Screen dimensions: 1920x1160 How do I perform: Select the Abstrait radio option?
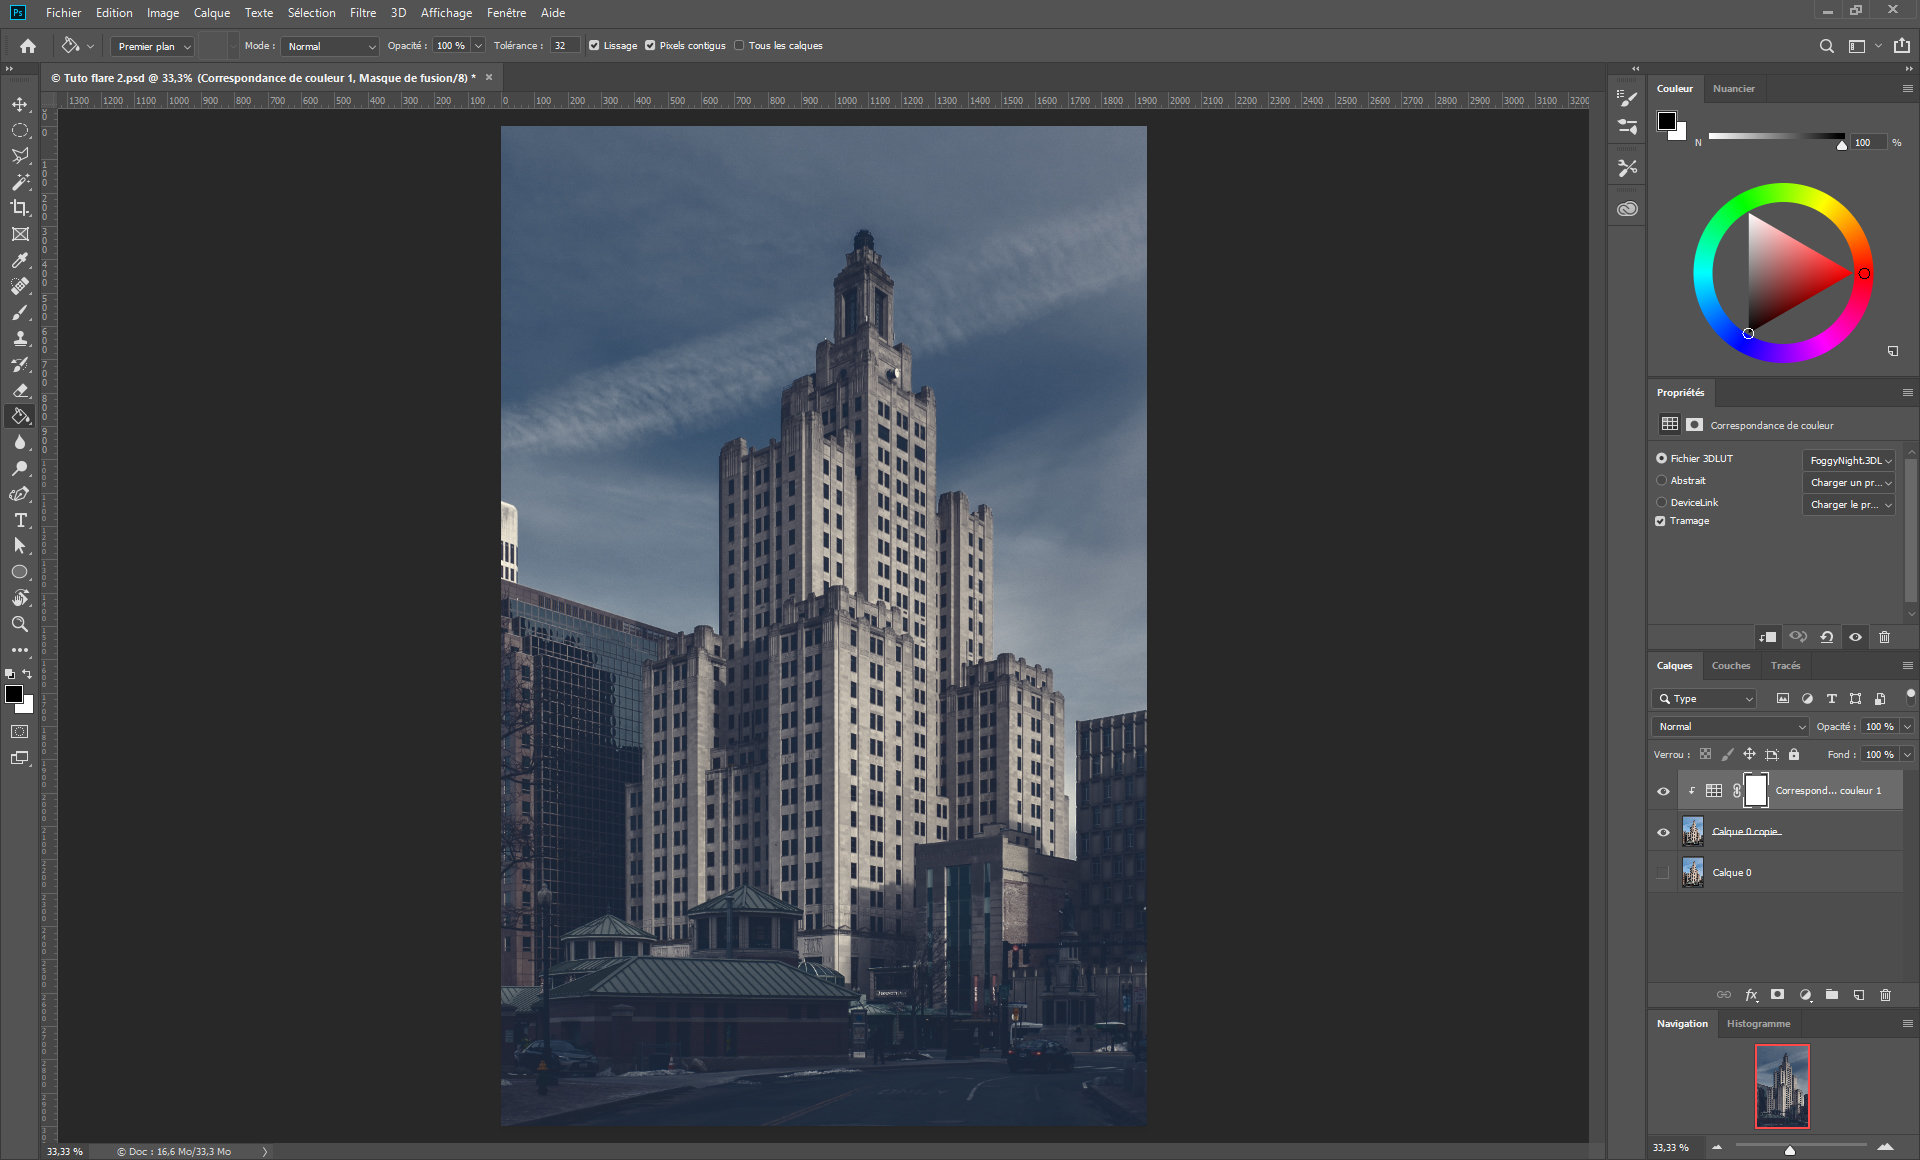(x=1662, y=481)
